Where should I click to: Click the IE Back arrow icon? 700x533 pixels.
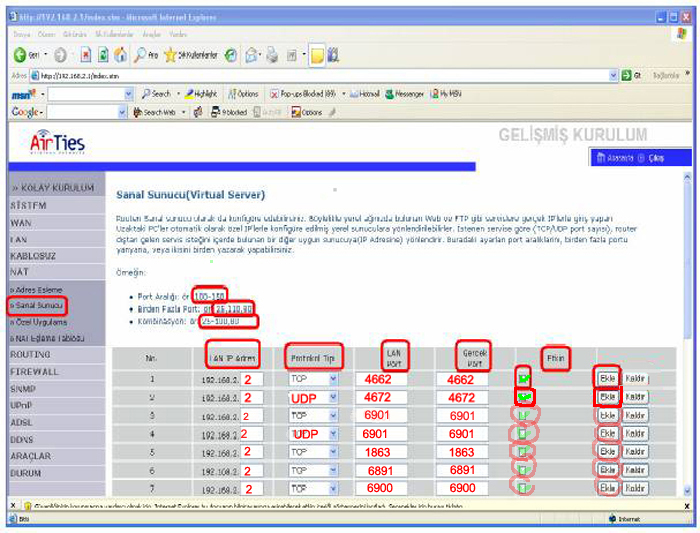click(x=20, y=55)
